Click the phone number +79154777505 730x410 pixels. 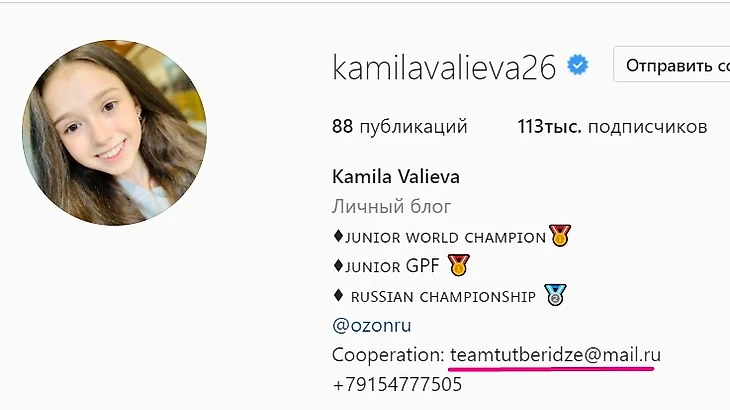click(x=397, y=384)
